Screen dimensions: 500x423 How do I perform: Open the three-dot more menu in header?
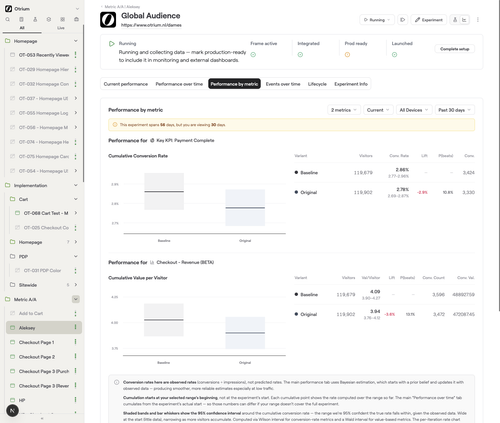pyautogui.click(x=478, y=20)
